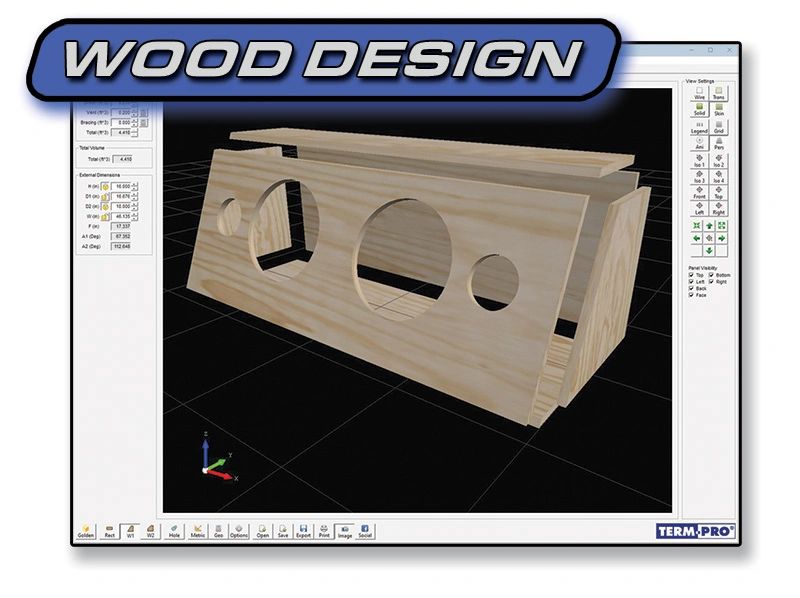The image size is (800, 598).
Task: Pan the view up with the green arrow
Action: click(709, 226)
